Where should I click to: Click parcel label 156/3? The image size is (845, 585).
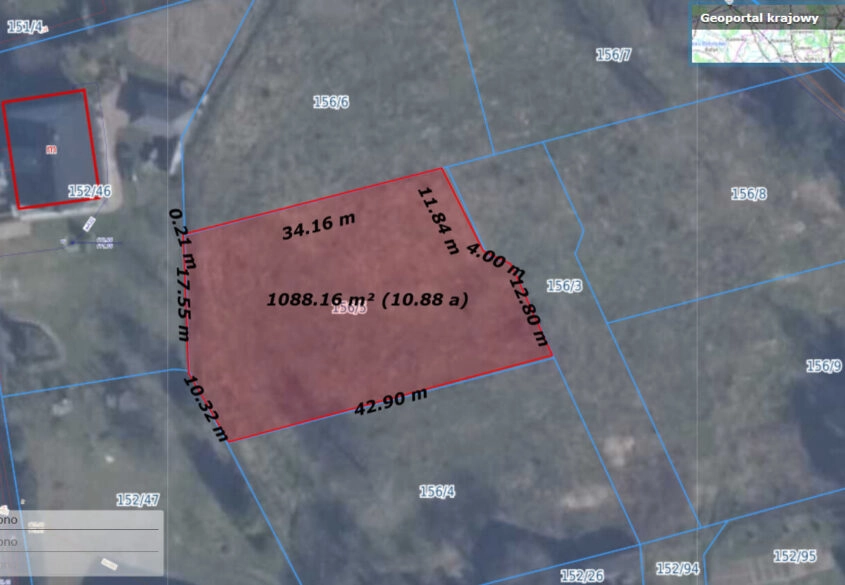point(564,285)
